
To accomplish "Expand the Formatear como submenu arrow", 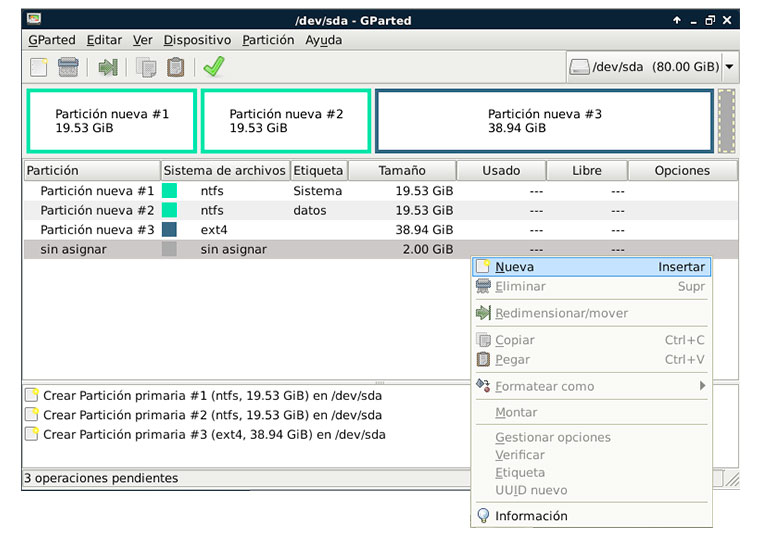I will pos(702,386).
